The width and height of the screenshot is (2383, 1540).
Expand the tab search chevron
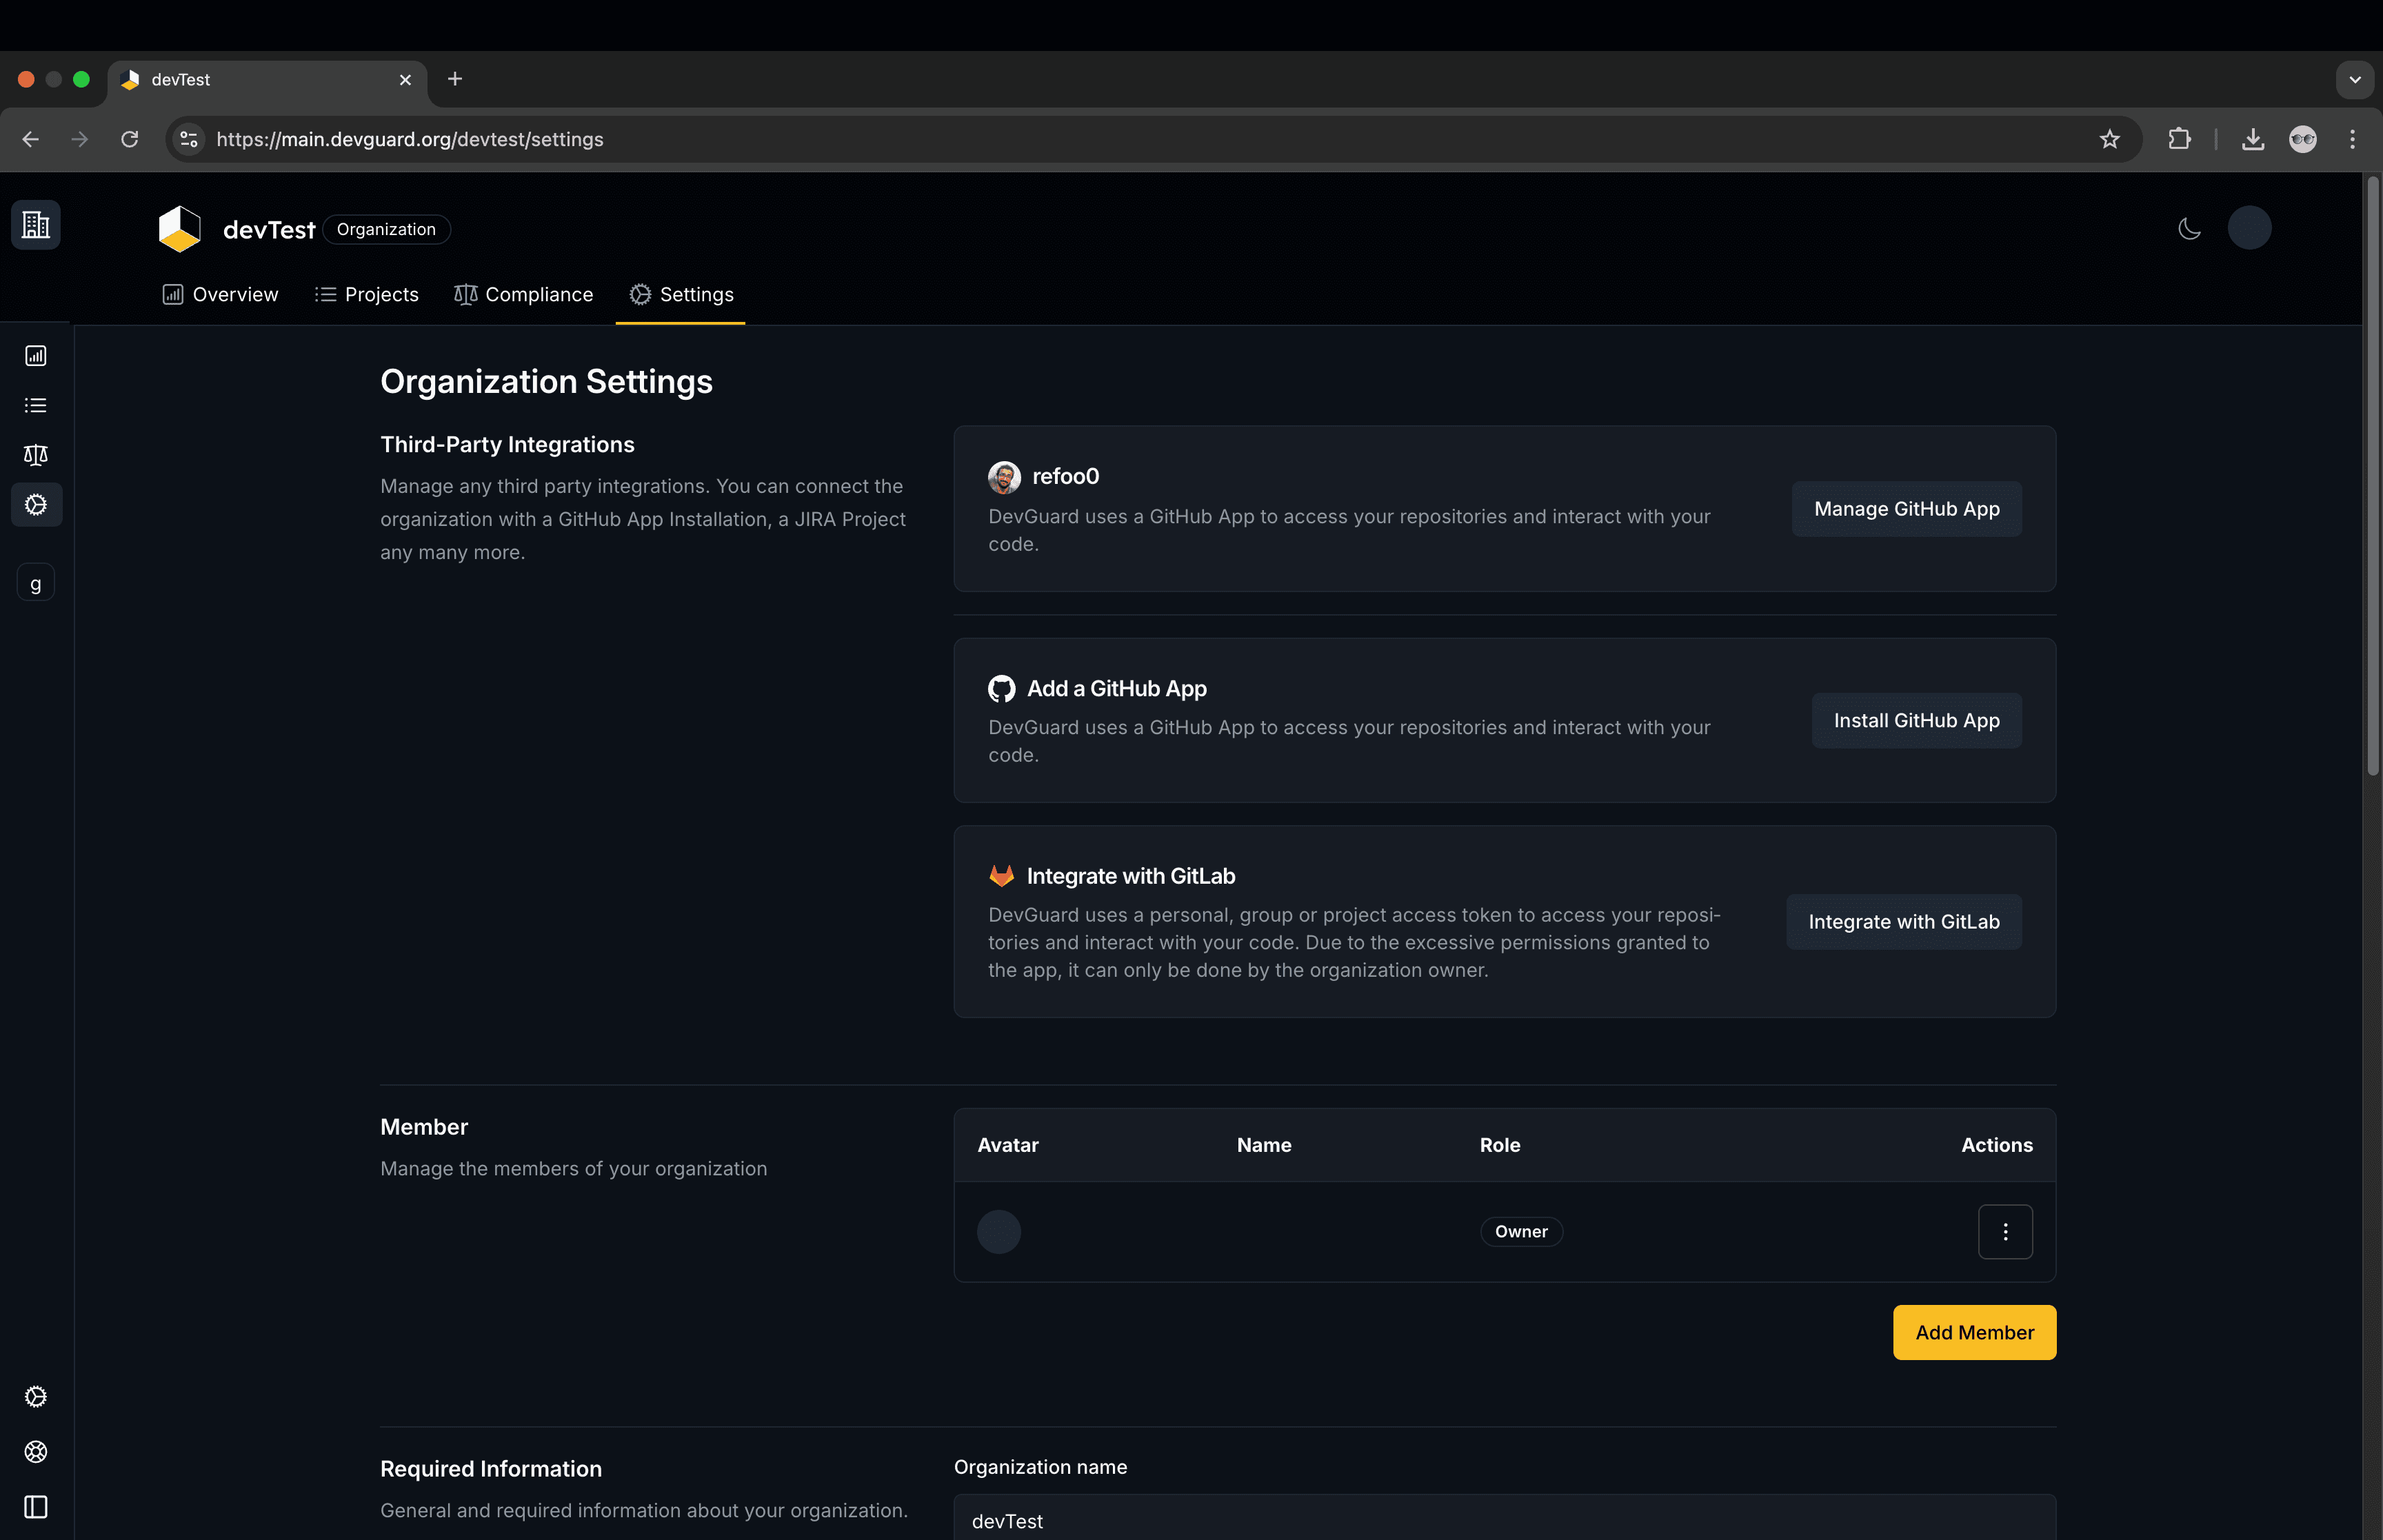[2354, 80]
